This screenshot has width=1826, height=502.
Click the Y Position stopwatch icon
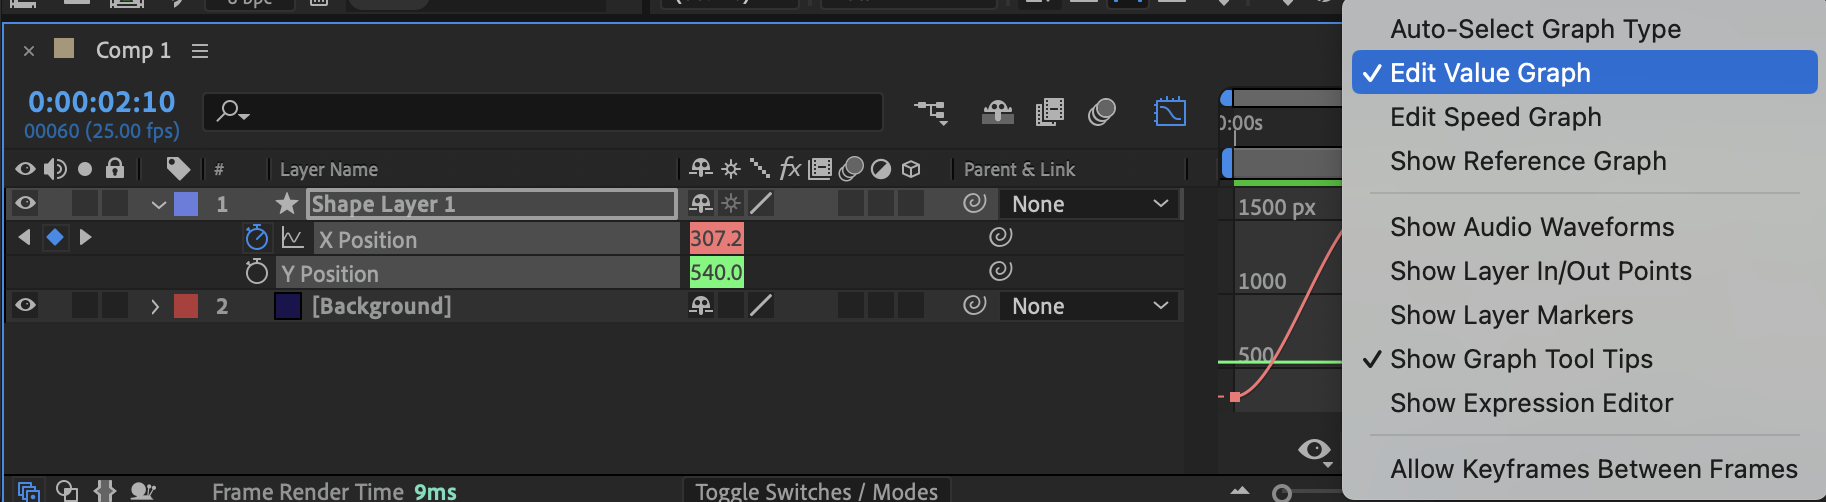tap(257, 272)
